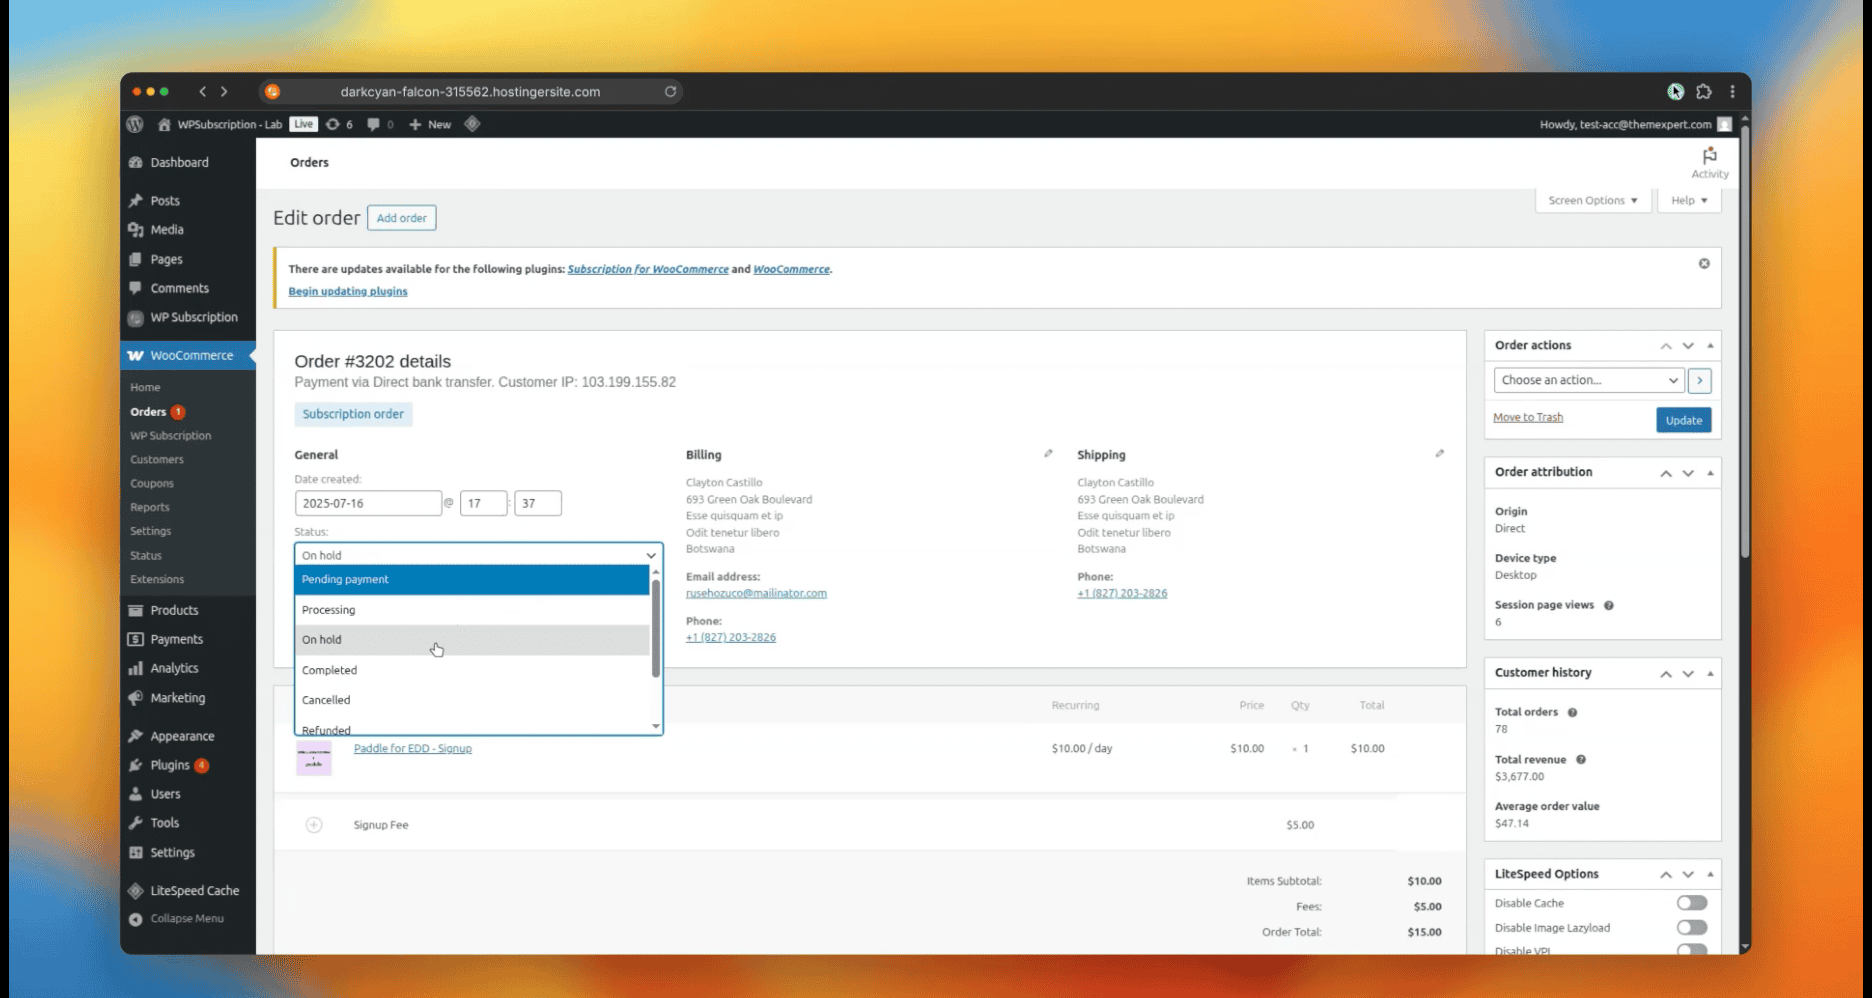Edit the Shipping address pencil icon

point(1439,454)
